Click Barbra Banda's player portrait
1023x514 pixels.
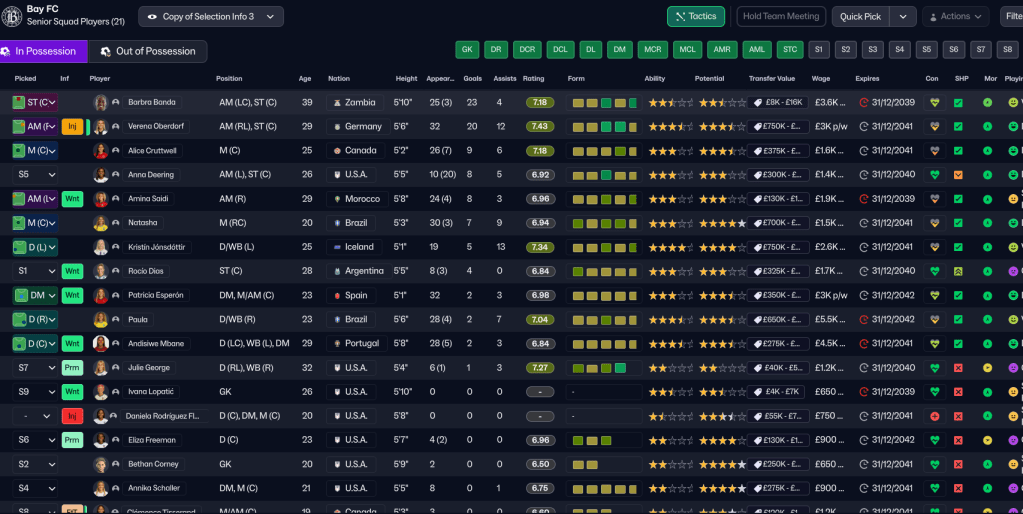point(101,102)
